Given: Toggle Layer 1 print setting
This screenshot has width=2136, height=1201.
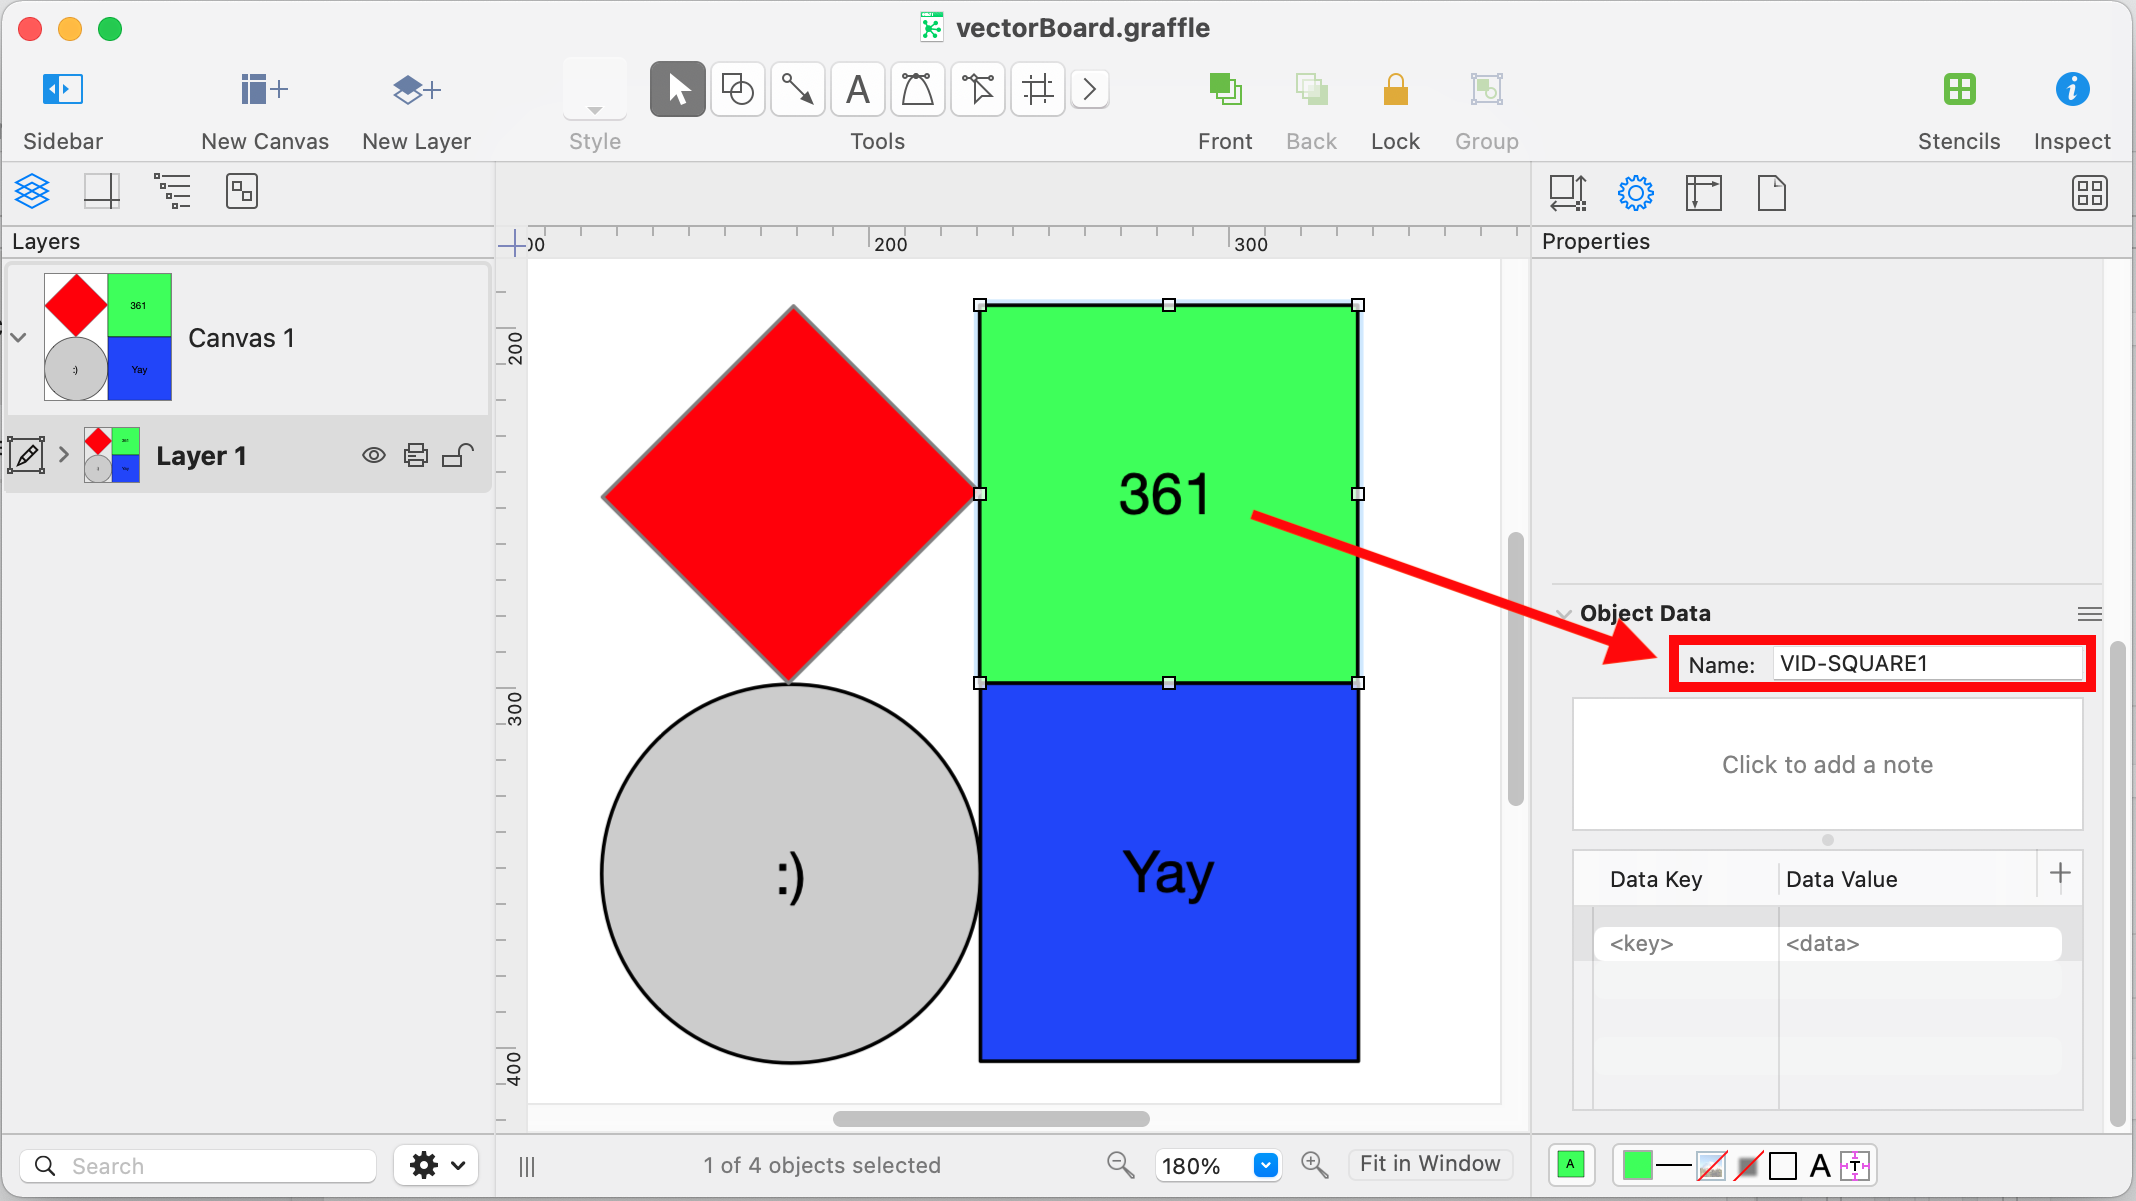Looking at the screenshot, I should (416, 456).
